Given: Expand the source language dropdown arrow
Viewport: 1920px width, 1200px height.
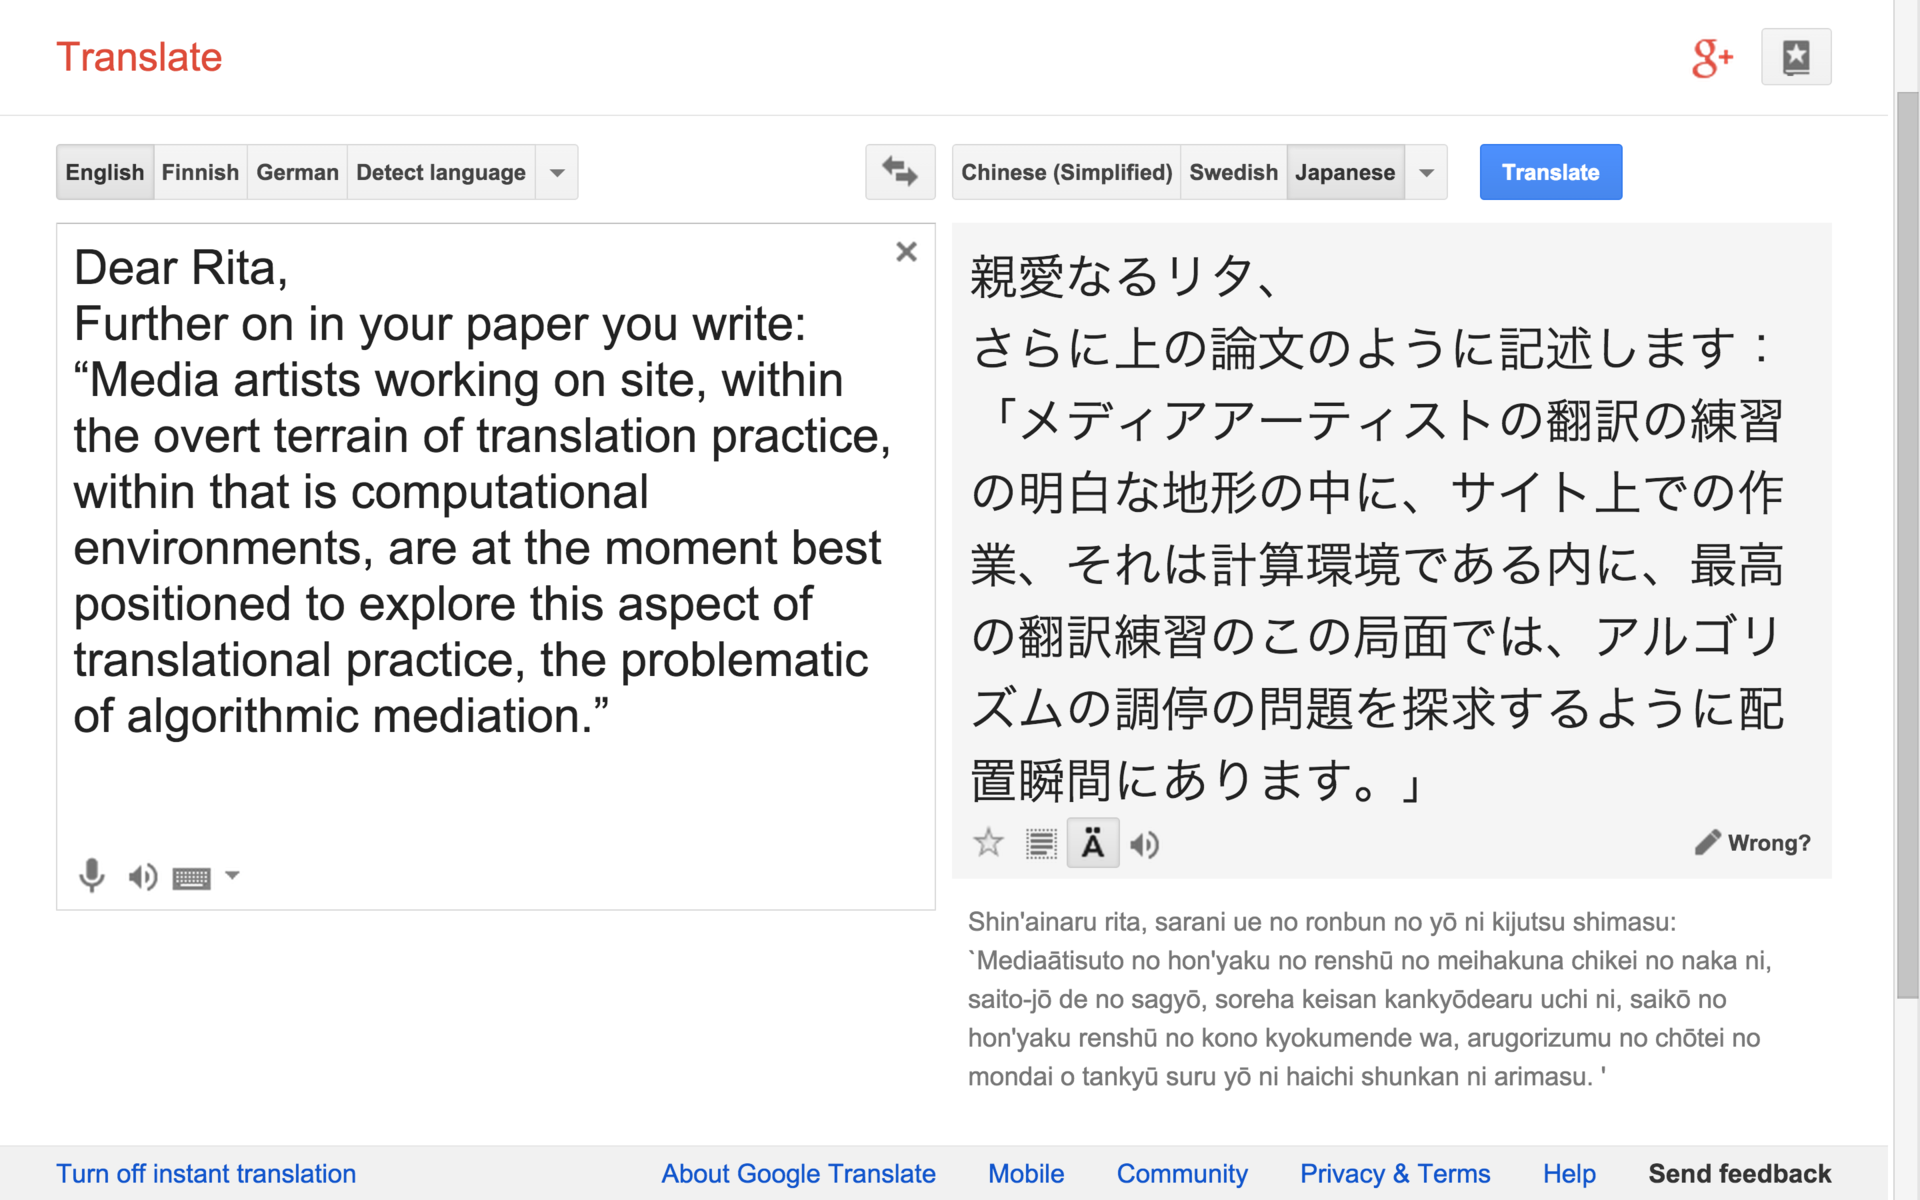Looking at the screenshot, I should pyautogui.click(x=557, y=172).
